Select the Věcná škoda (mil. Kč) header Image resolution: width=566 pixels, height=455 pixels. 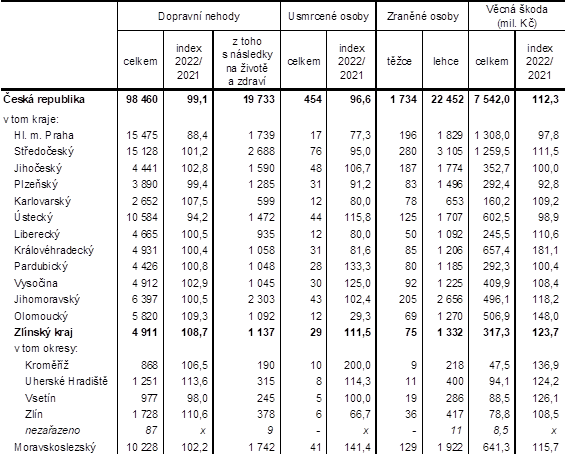[x=517, y=16]
